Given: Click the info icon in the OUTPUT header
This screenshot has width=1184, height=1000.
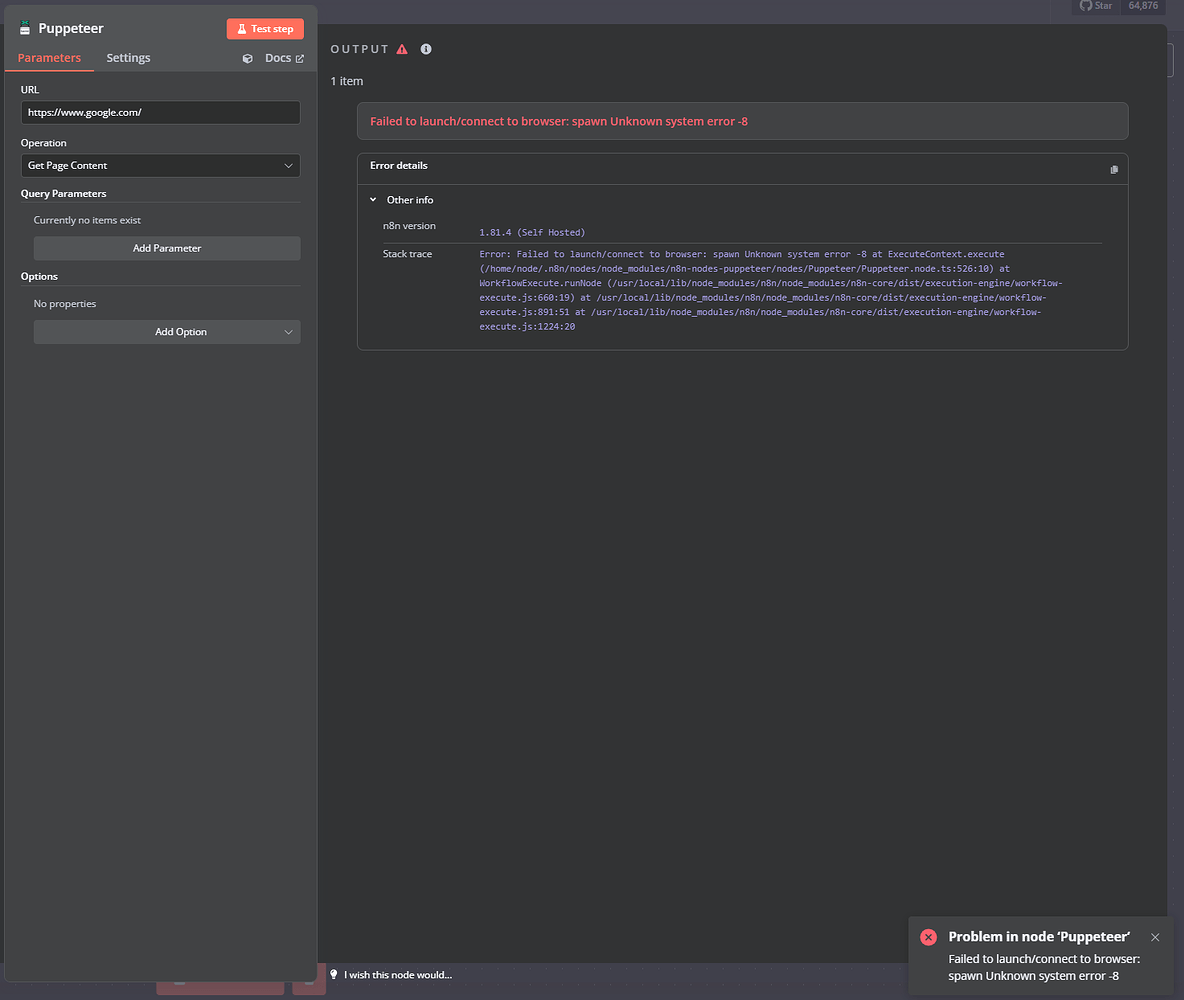Looking at the screenshot, I should [x=426, y=48].
